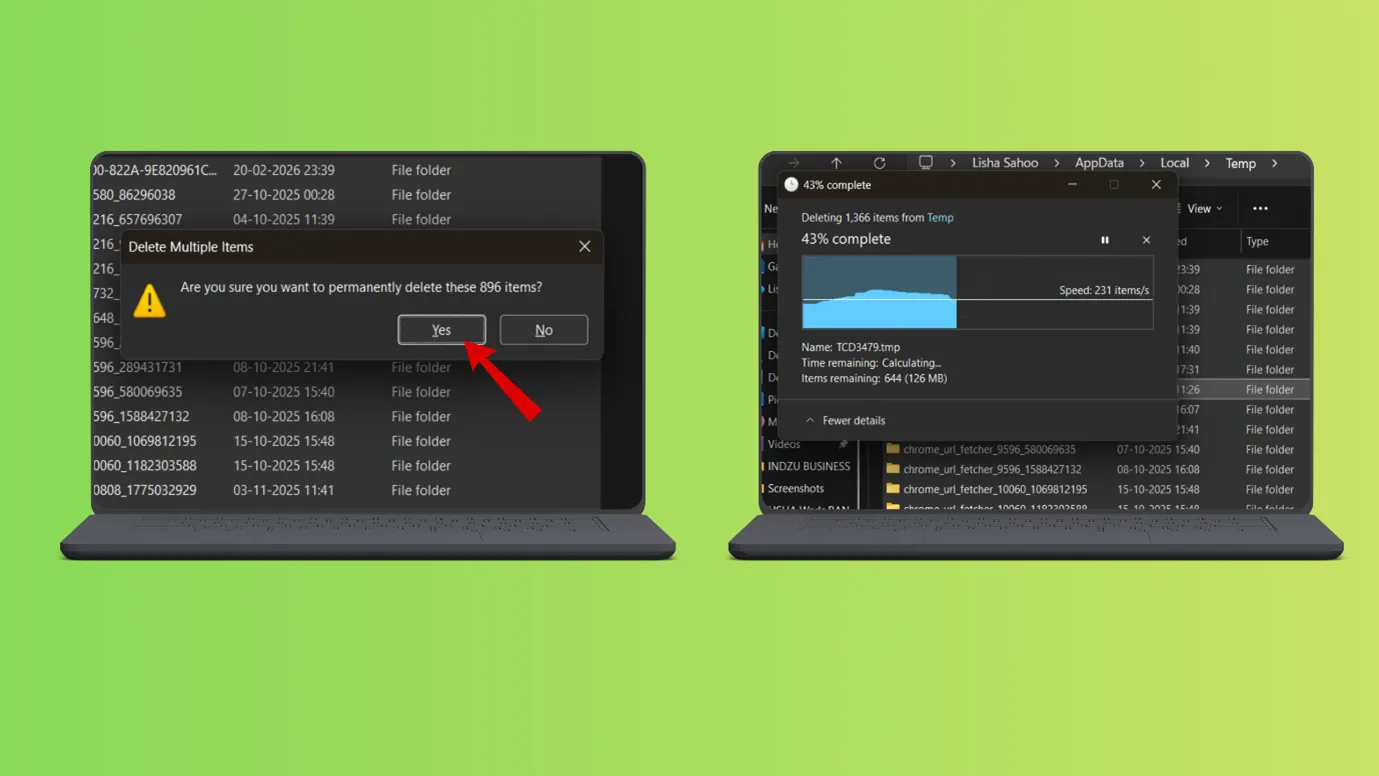Cancel deletion with the X beside the pause button
Screen dimensions: 1379x776
point(1146,240)
